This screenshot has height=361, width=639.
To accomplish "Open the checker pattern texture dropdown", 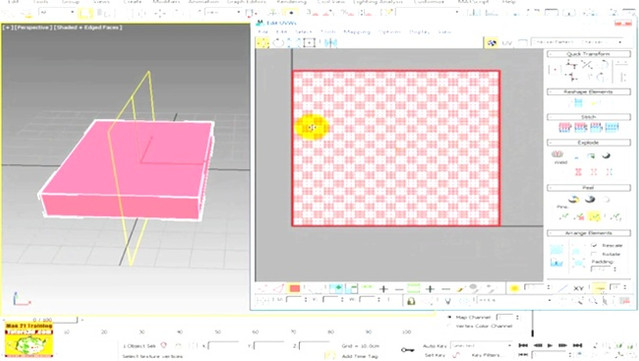I will 578,42.
